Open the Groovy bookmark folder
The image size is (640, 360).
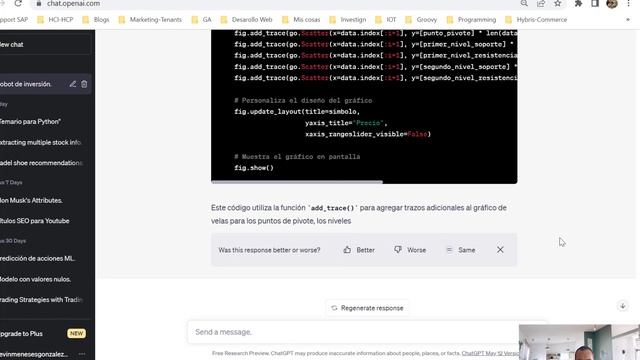point(421,20)
